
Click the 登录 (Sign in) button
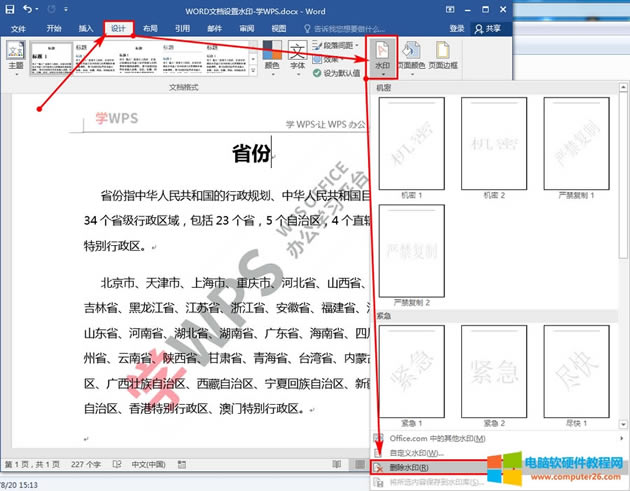click(x=457, y=29)
